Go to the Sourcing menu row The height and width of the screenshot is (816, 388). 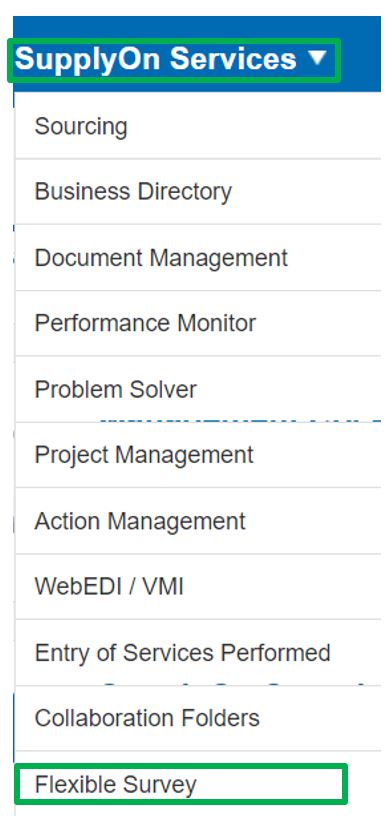point(198,126)
